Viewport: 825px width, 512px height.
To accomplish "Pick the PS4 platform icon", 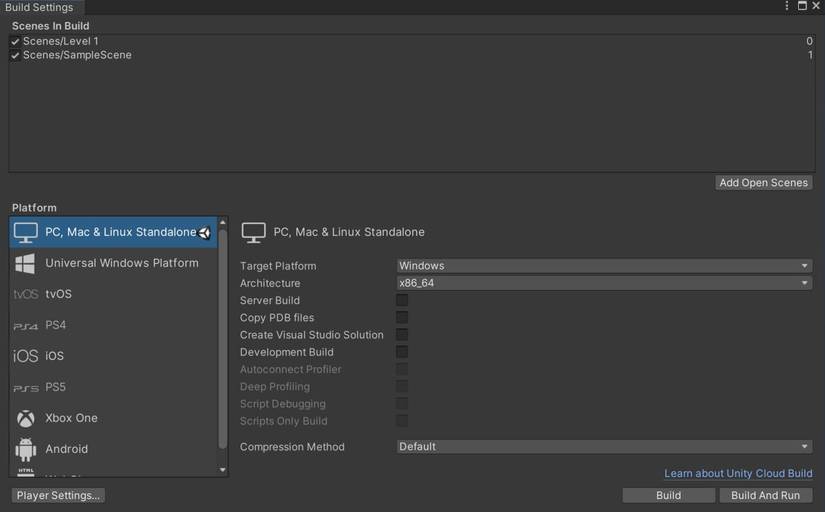I will [x=26, y=325].
